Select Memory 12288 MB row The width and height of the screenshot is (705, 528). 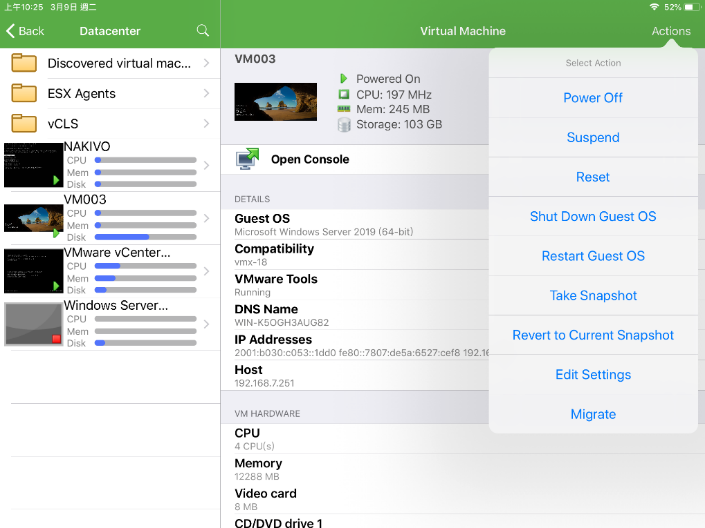click(463, 469)
